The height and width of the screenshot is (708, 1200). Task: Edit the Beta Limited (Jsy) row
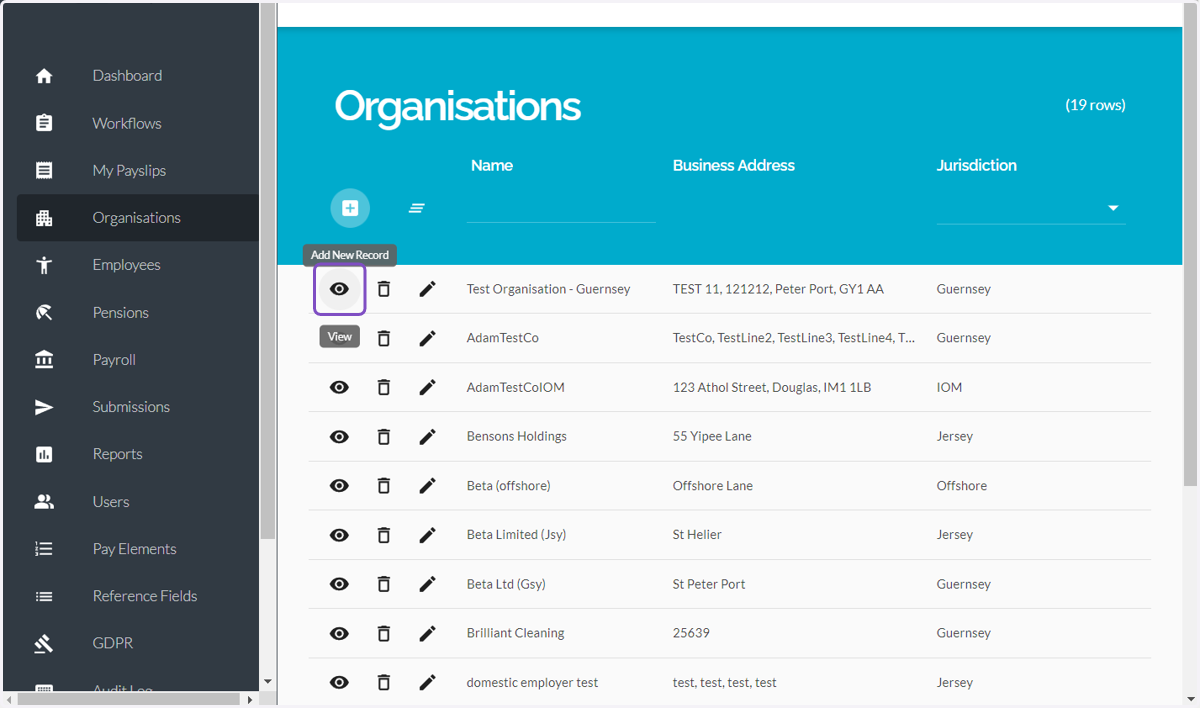pos(428,535)
